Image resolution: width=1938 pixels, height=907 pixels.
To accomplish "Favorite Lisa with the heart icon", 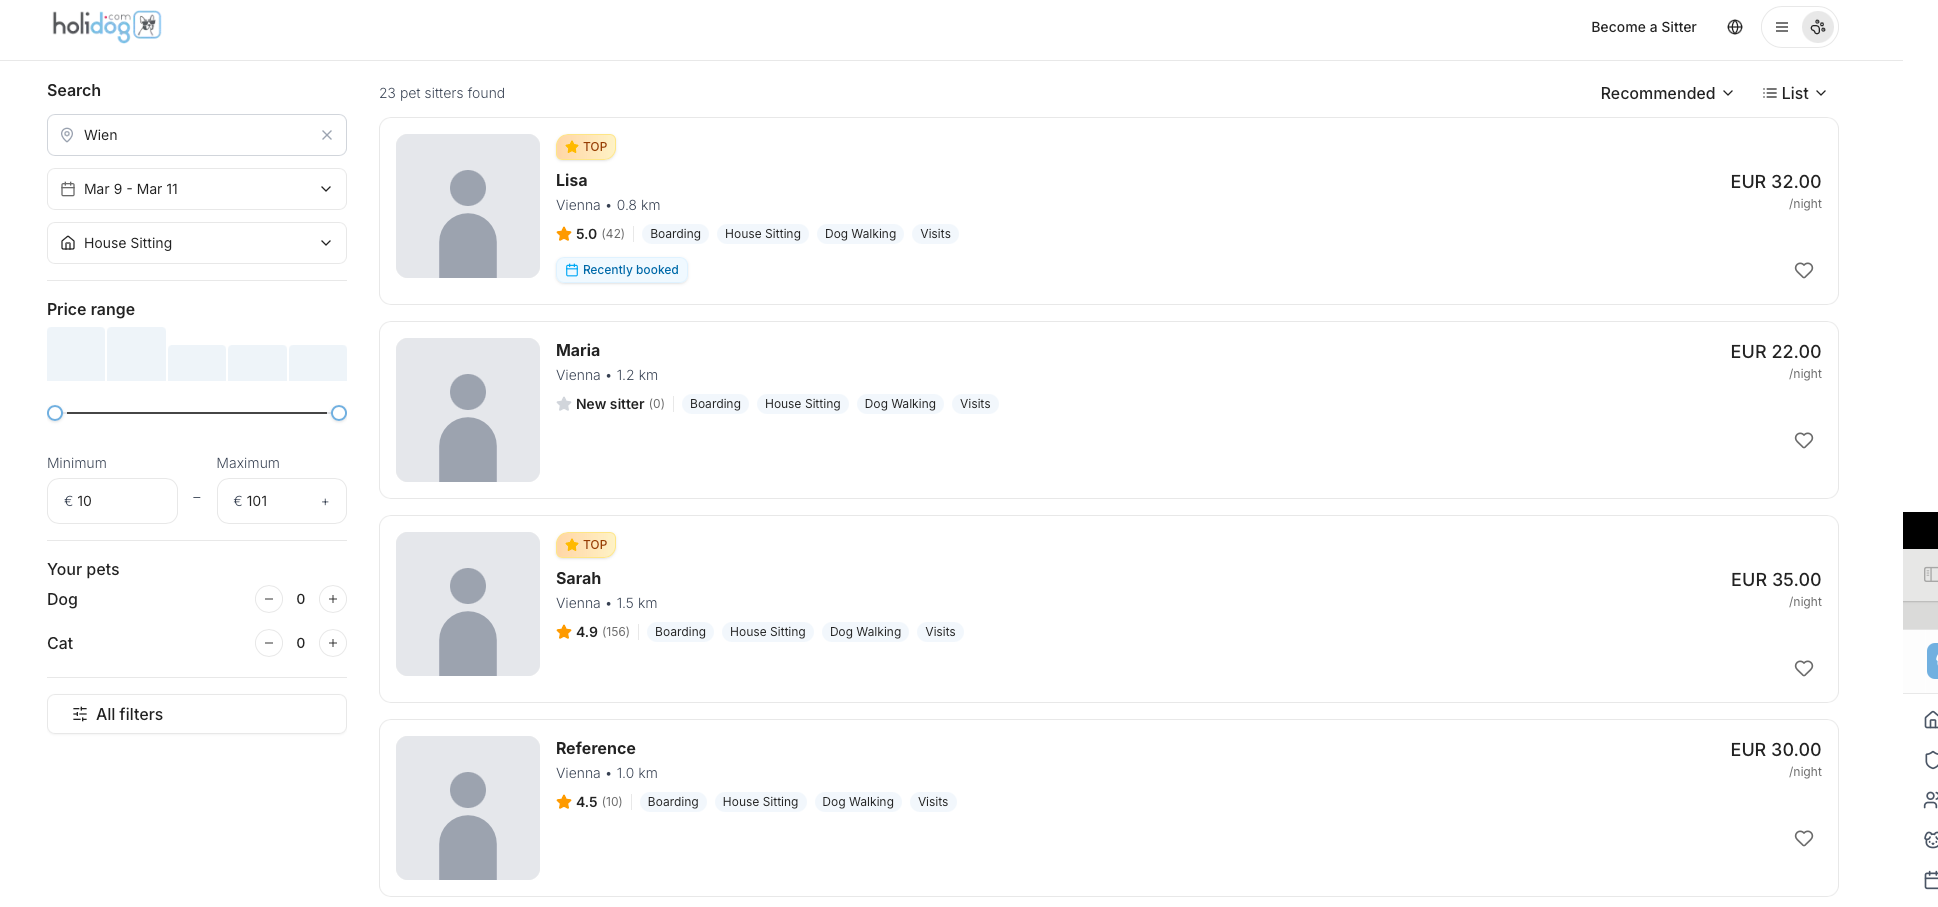I will point(1803,270).
